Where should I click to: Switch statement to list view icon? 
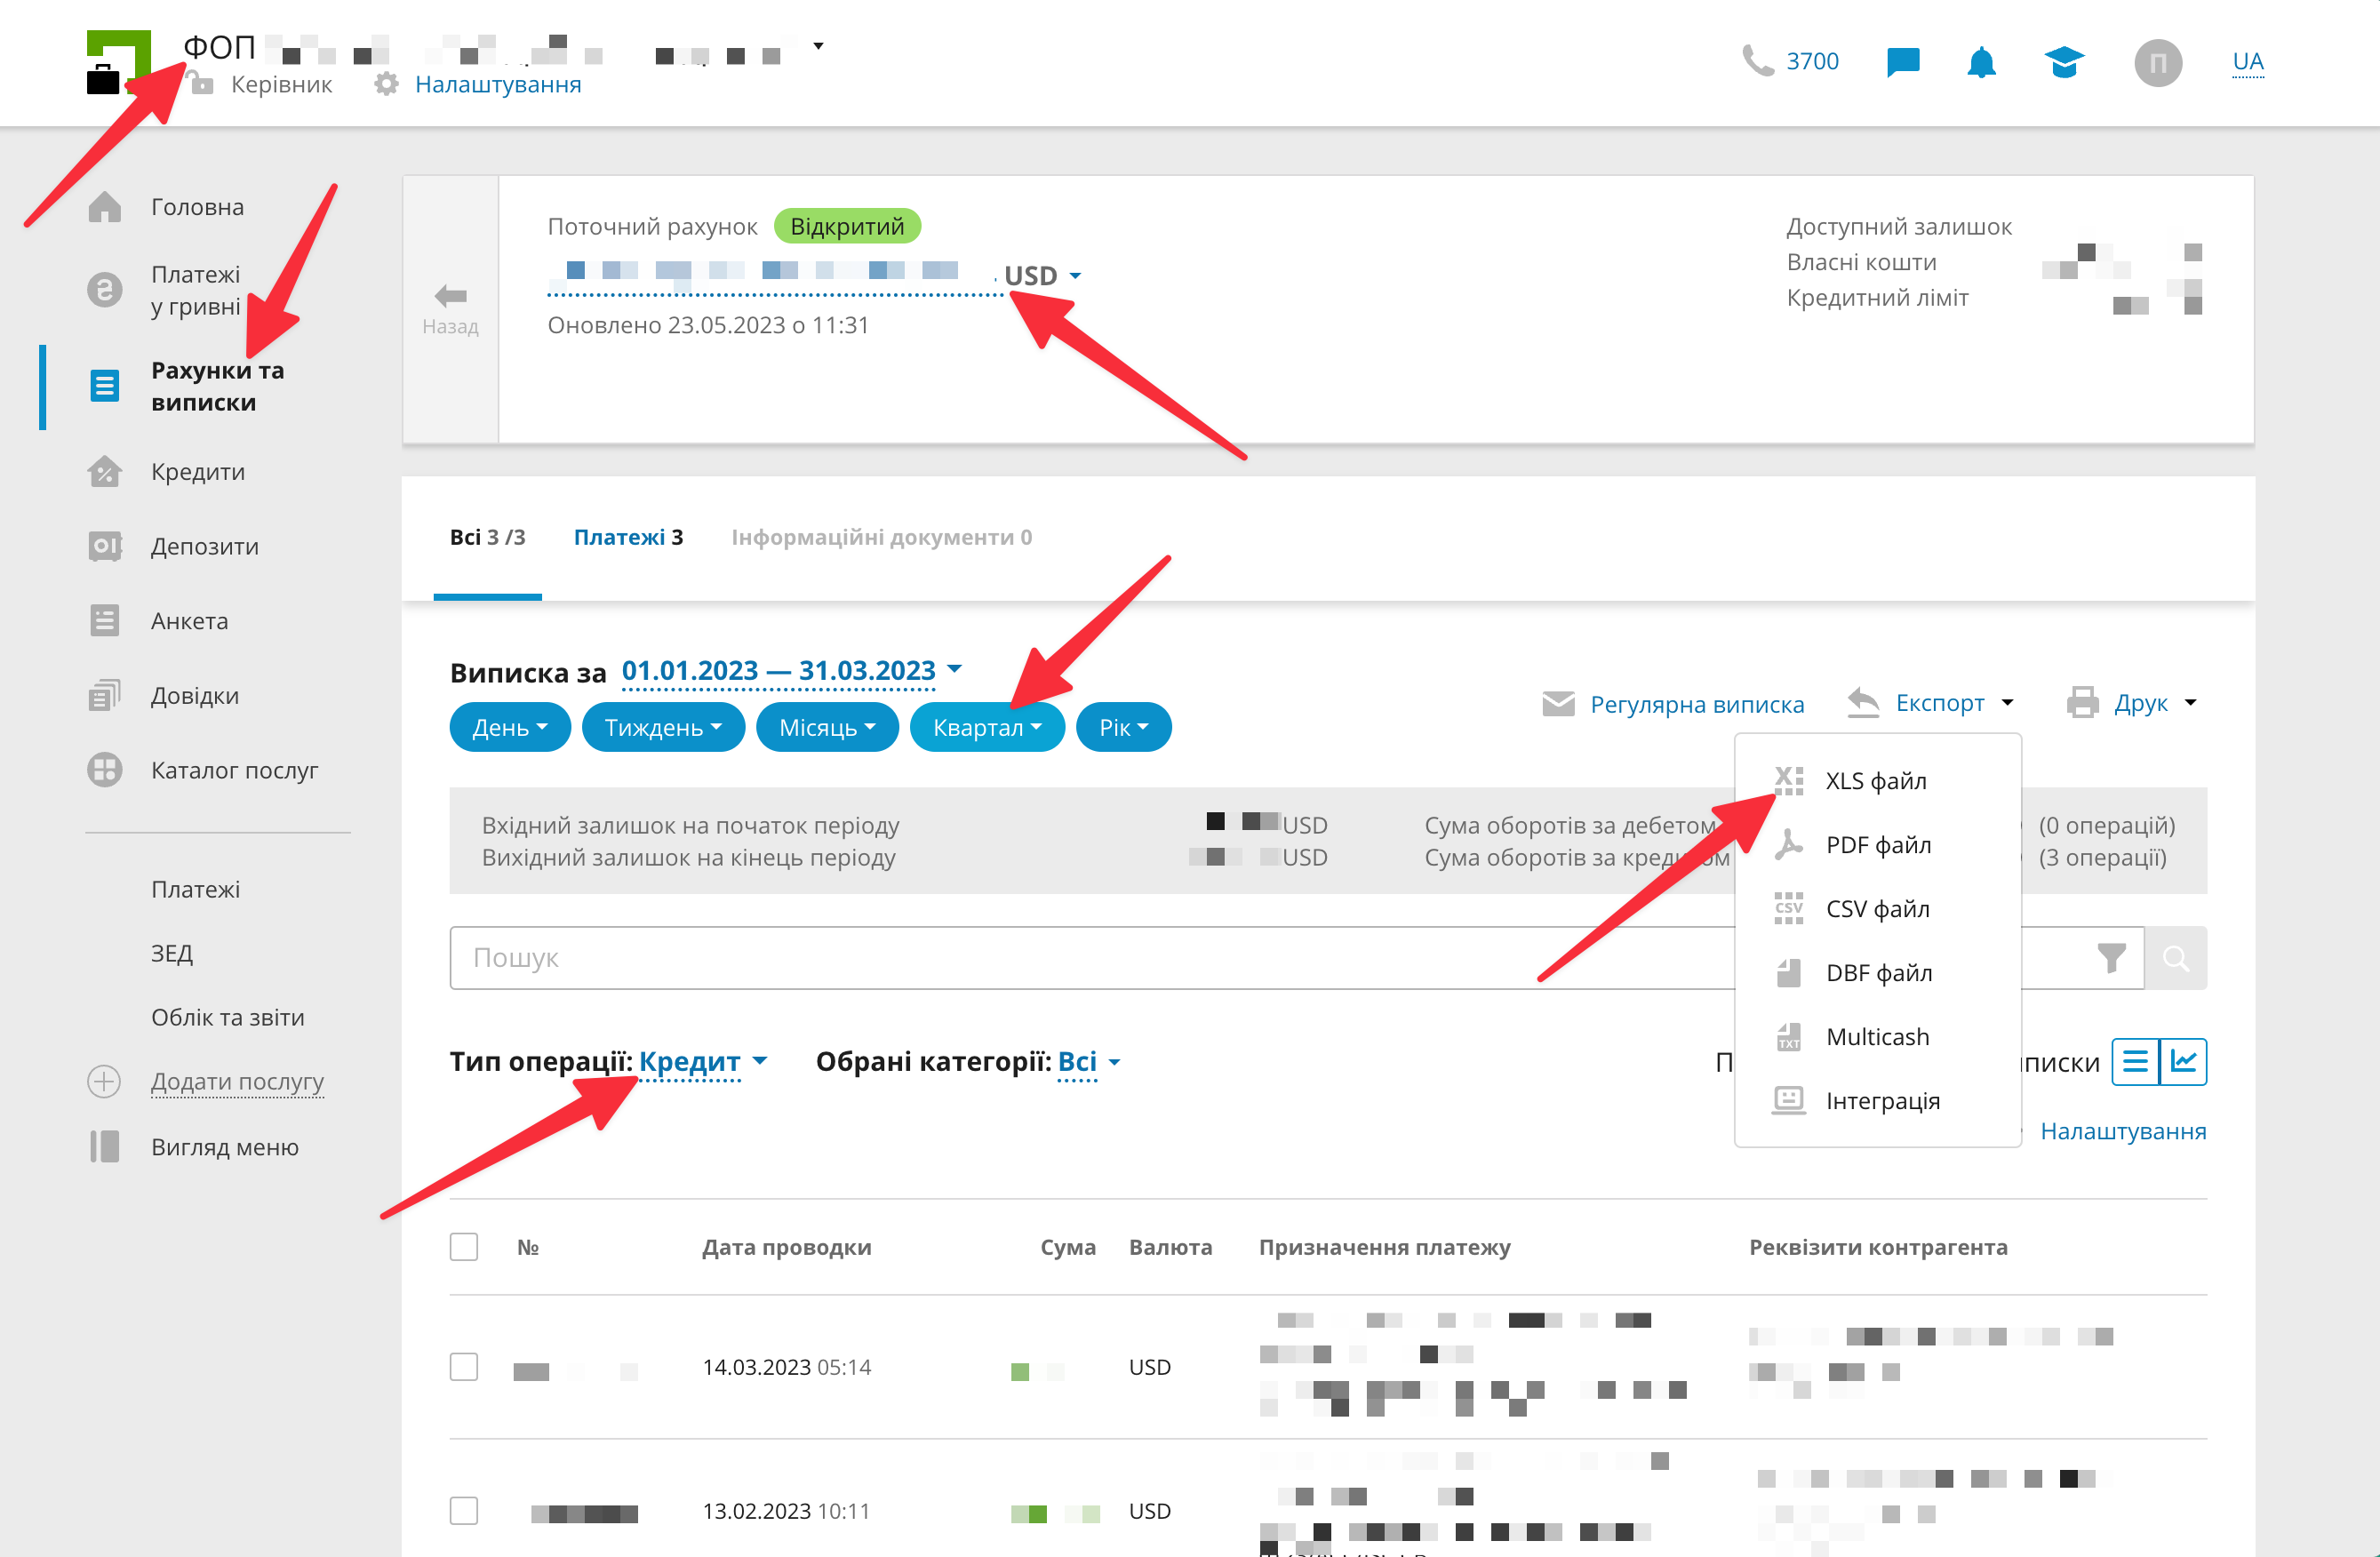2135,1061
